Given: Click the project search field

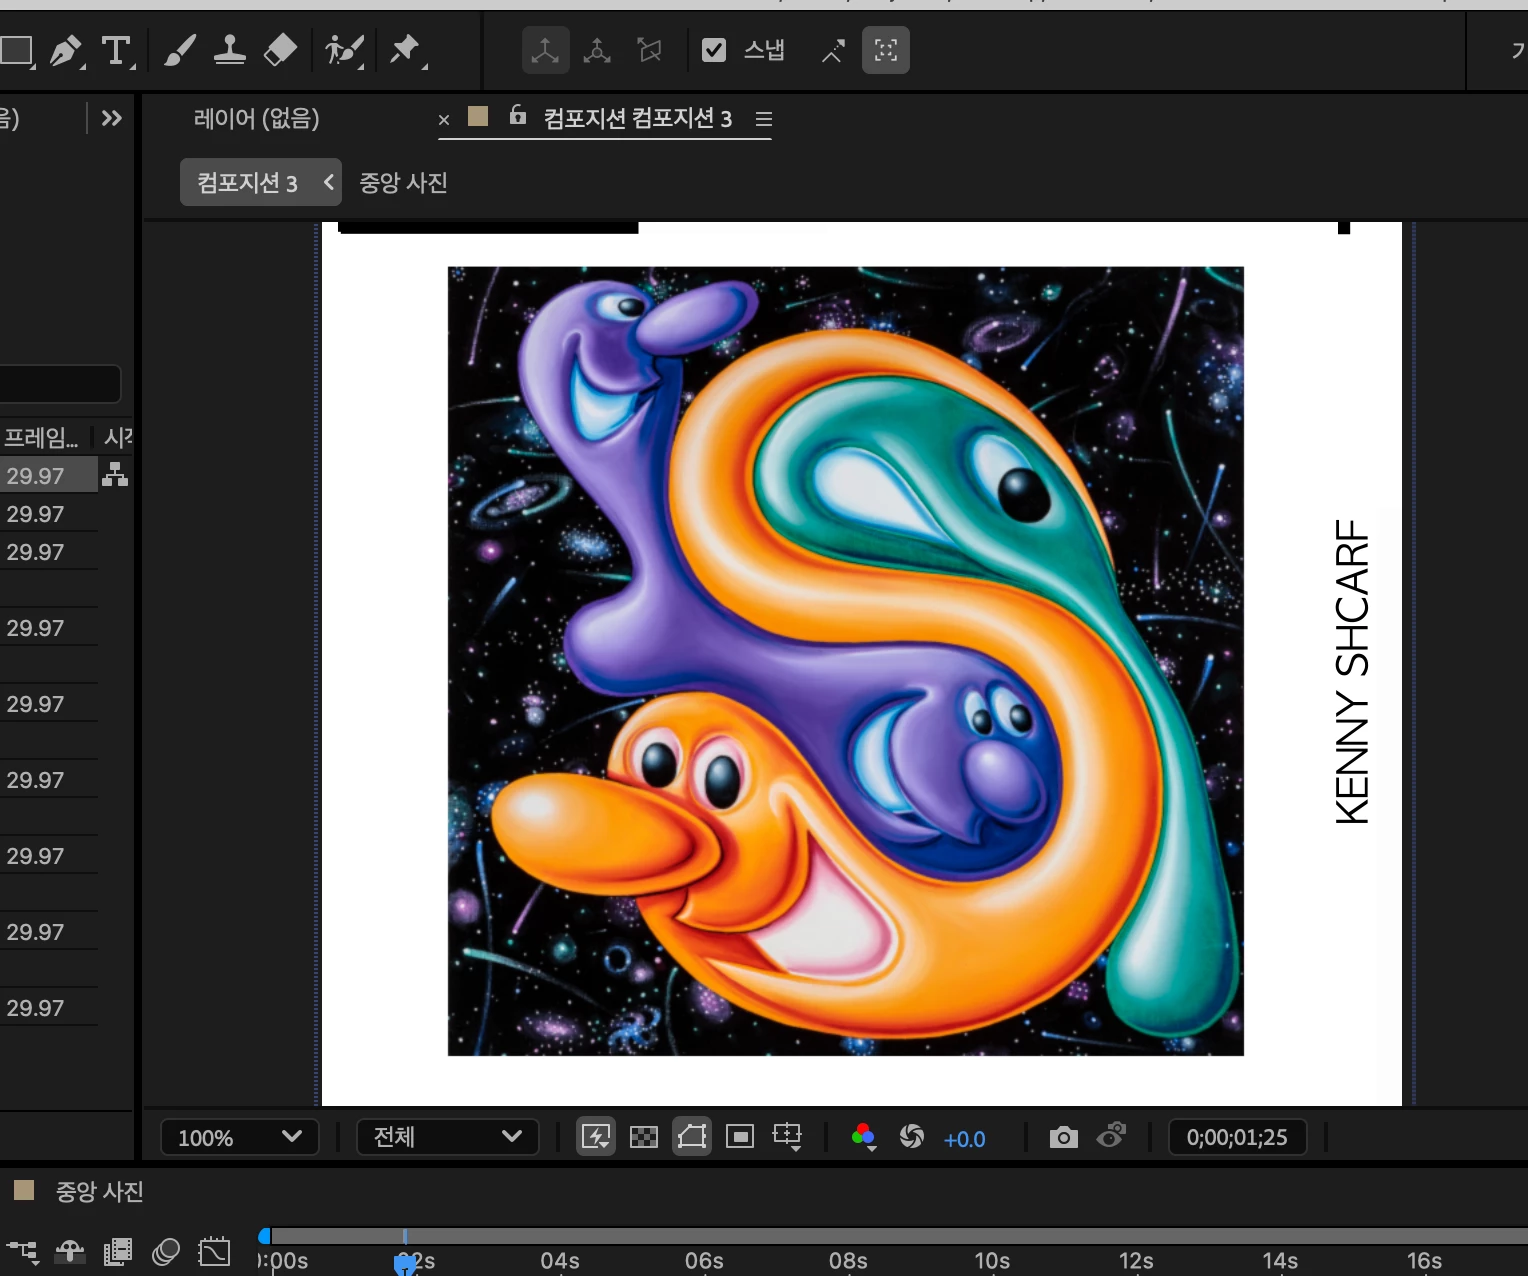Looking at the screenshot, I should [60, 384].
